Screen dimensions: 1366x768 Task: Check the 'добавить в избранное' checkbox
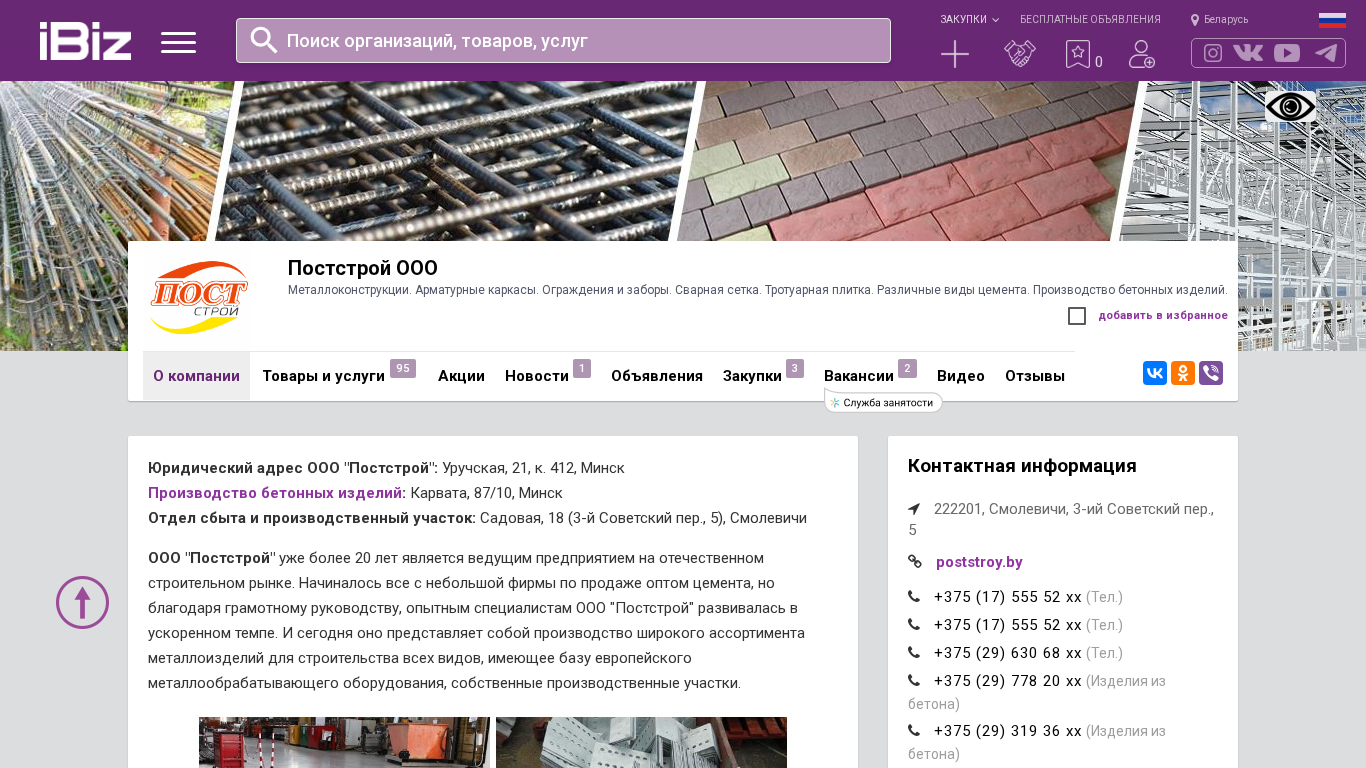1077,316
